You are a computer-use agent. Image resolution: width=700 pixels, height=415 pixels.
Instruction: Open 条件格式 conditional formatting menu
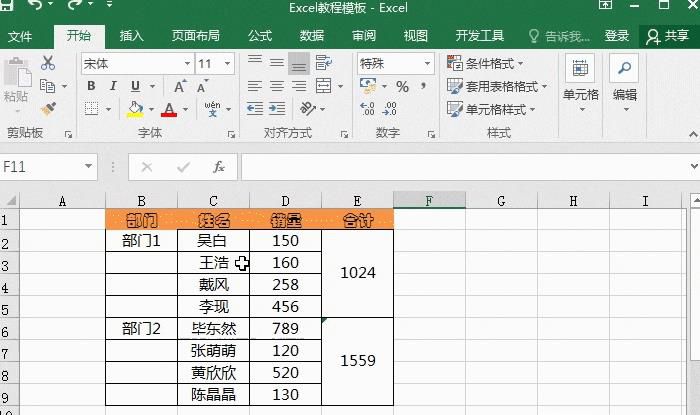click(x=485, y=63)
